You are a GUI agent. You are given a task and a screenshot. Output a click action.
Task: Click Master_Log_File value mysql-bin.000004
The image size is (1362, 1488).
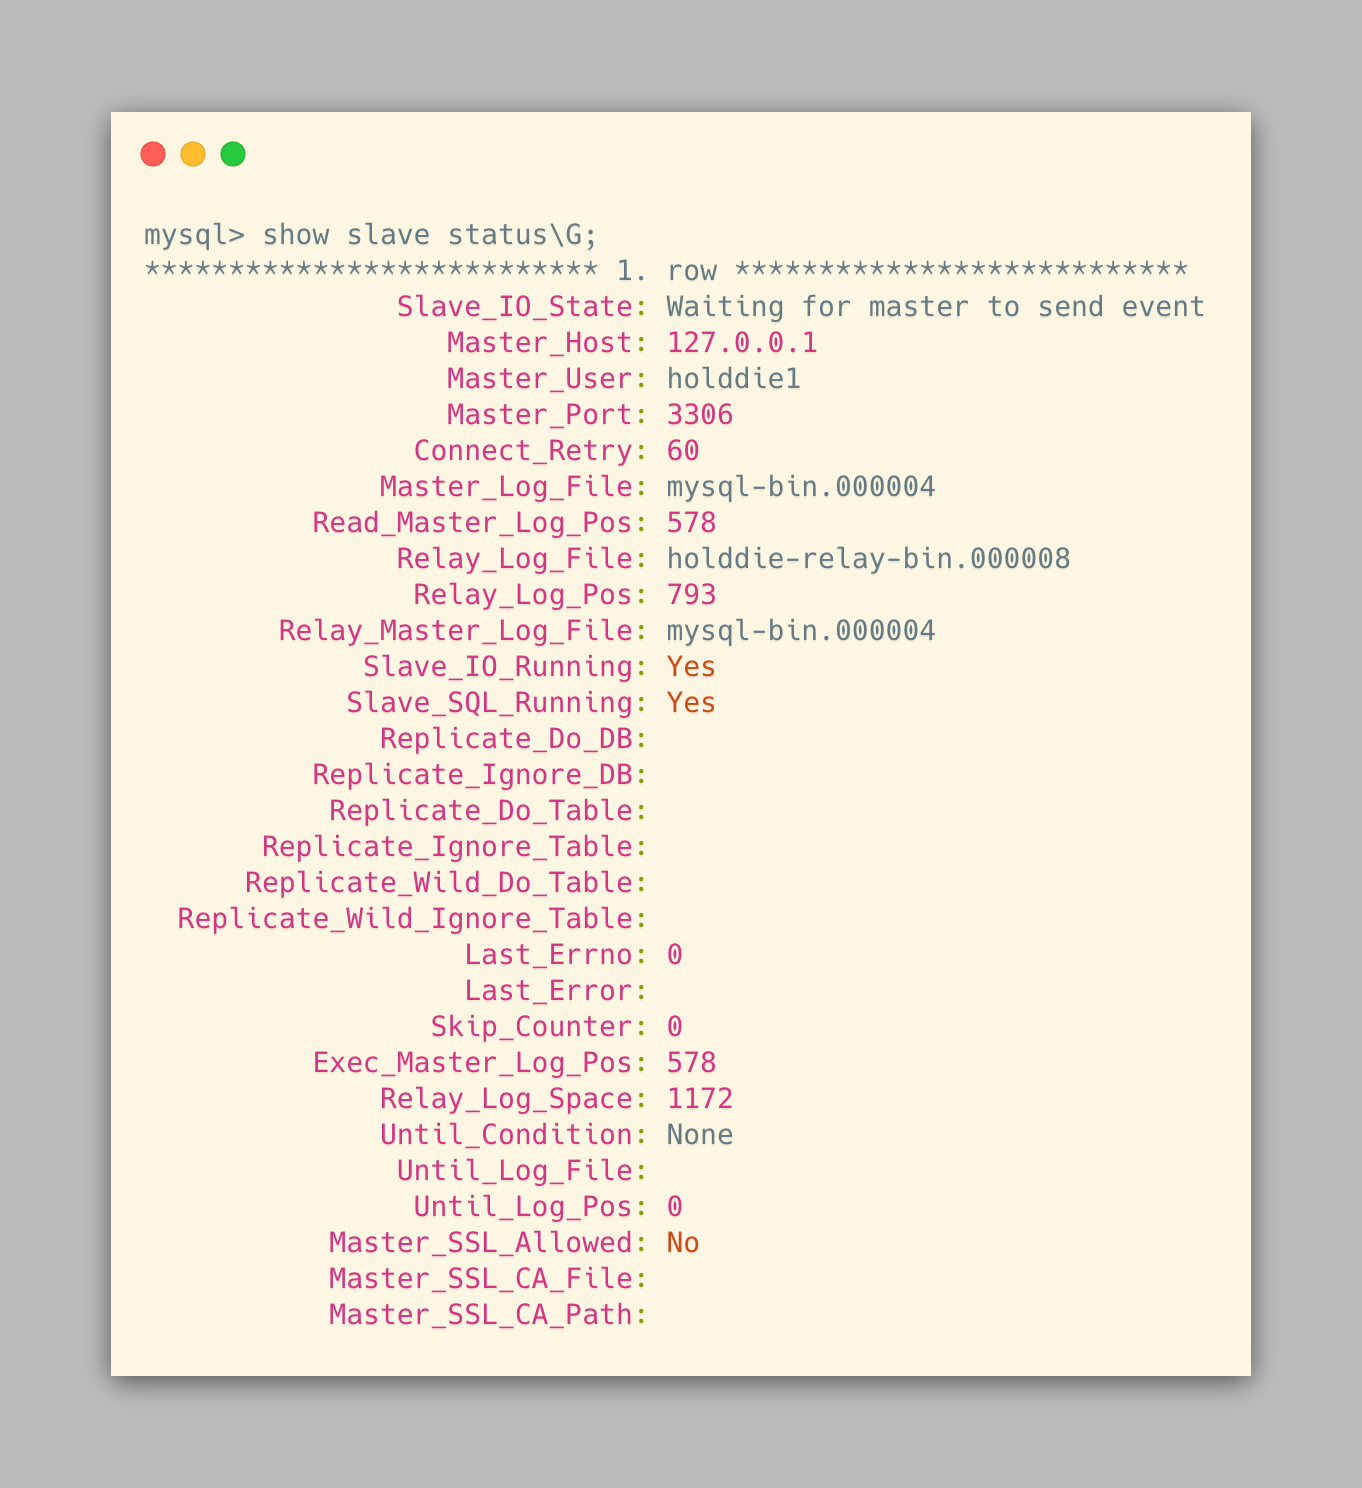point(801,487)
